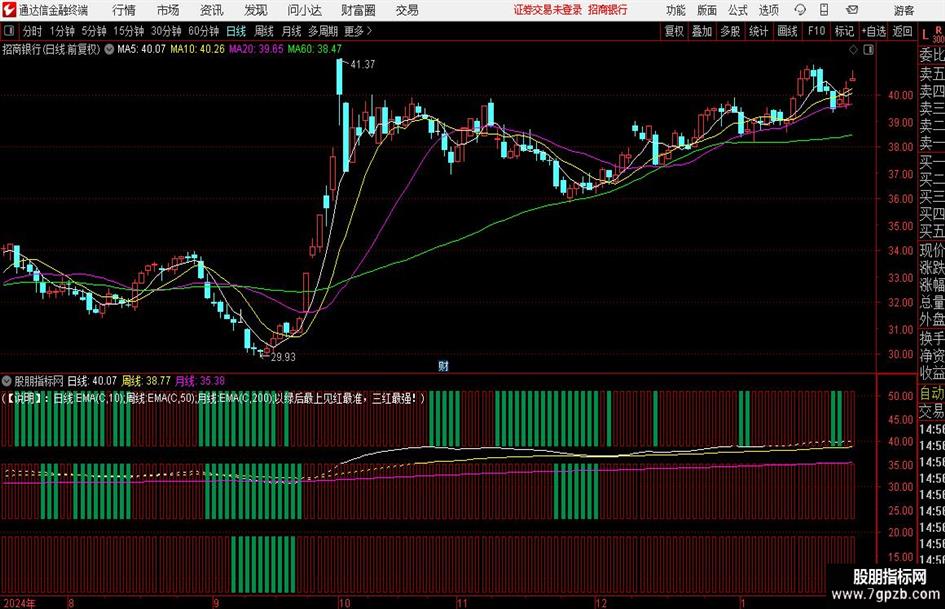The height and width of the screenshot is (609, 945).
Task: Open the mobile phone icon
Action: tap(824, 10)
